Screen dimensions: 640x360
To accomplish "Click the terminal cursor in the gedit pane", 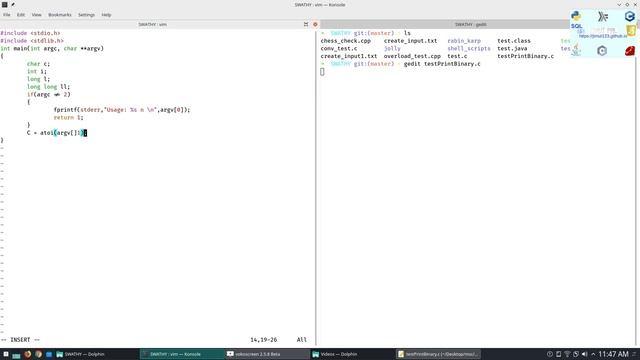I will pos(322,72).
